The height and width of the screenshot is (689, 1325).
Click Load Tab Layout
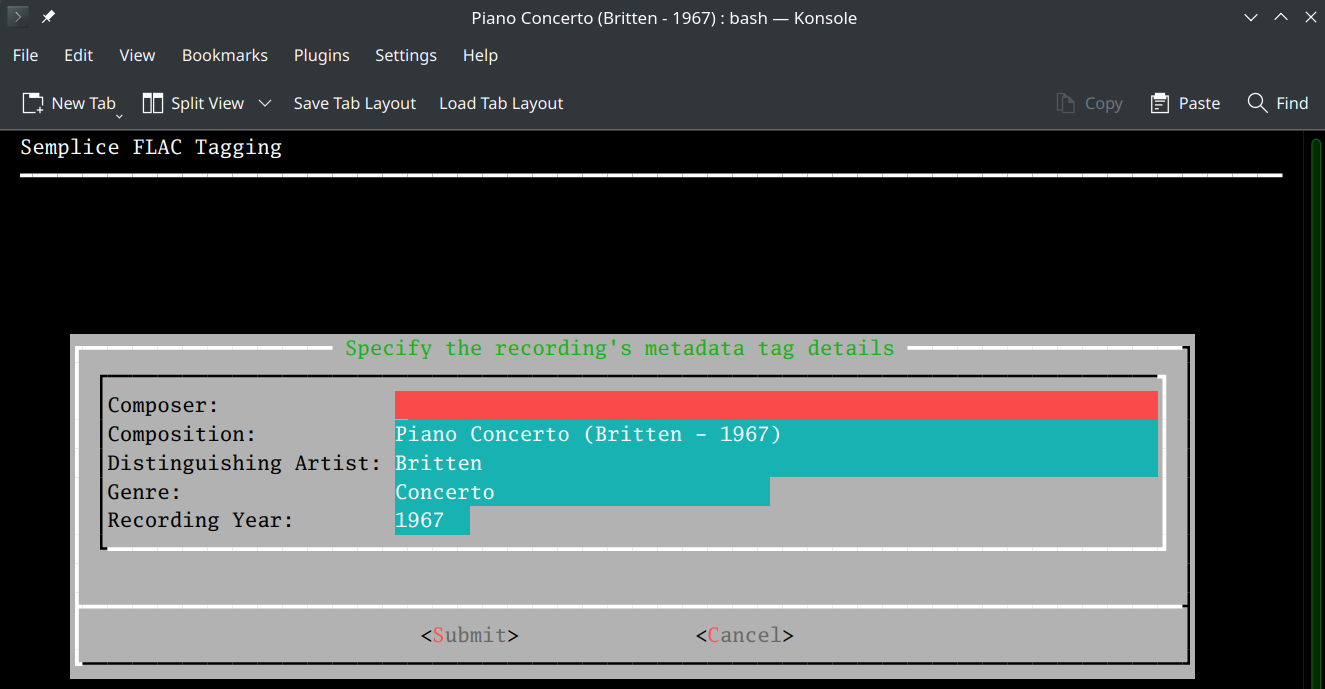[501, 103]
